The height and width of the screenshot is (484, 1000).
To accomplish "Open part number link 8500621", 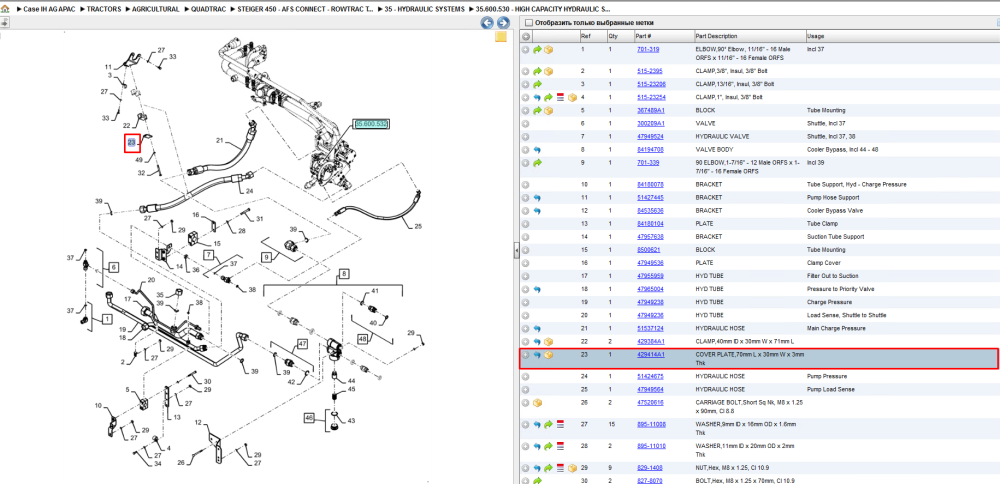I will tap(649, 250).
